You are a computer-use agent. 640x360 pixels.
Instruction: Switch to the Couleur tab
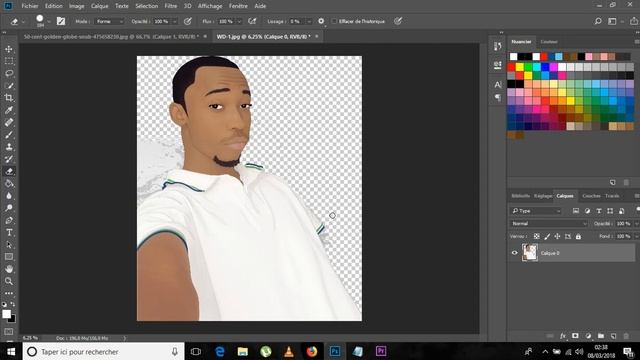pyautogui.click(x=549, y=42)
